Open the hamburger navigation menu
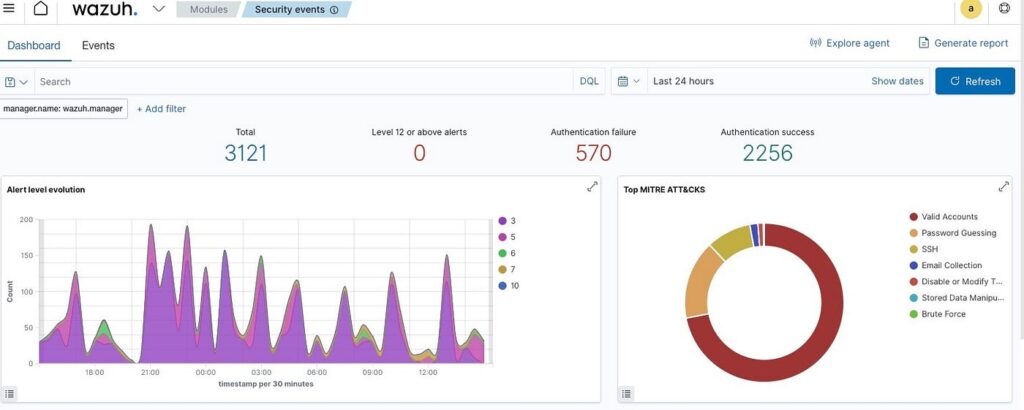 (9, 9)
